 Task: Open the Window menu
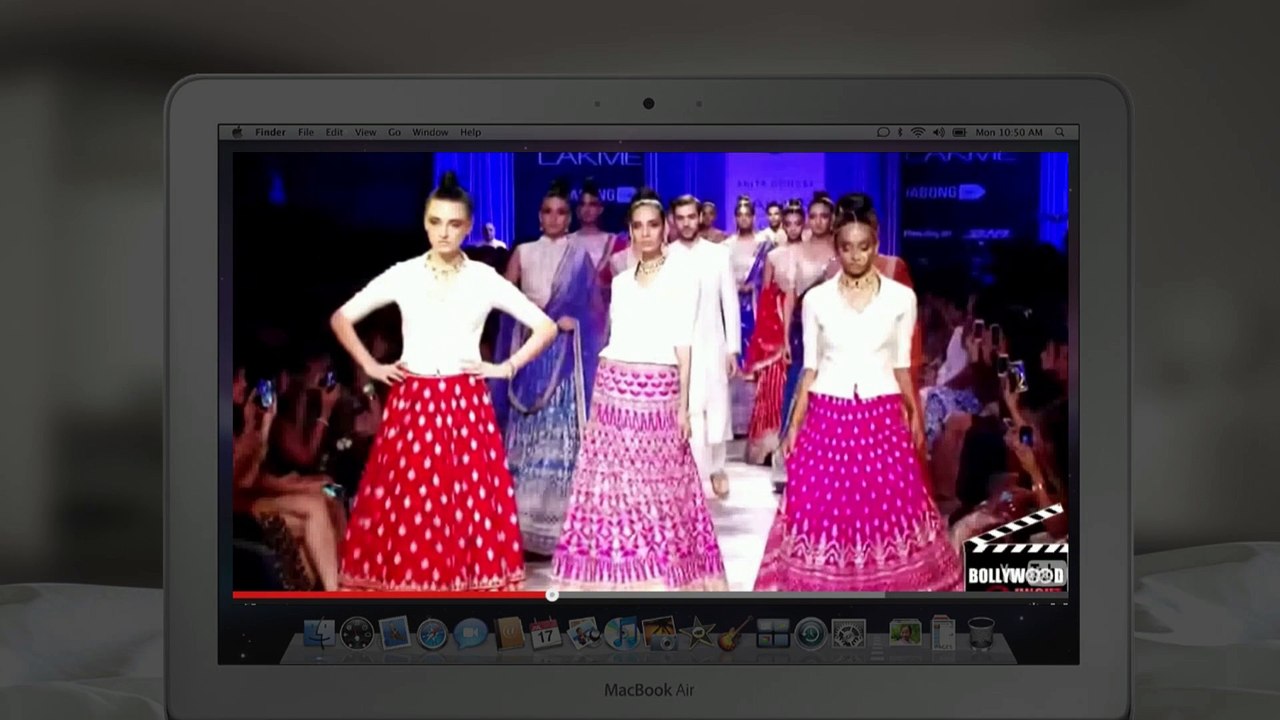(430, 132)
